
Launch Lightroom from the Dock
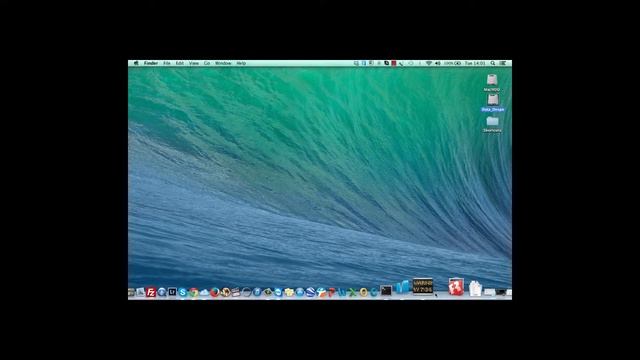[x=172, y=292]
